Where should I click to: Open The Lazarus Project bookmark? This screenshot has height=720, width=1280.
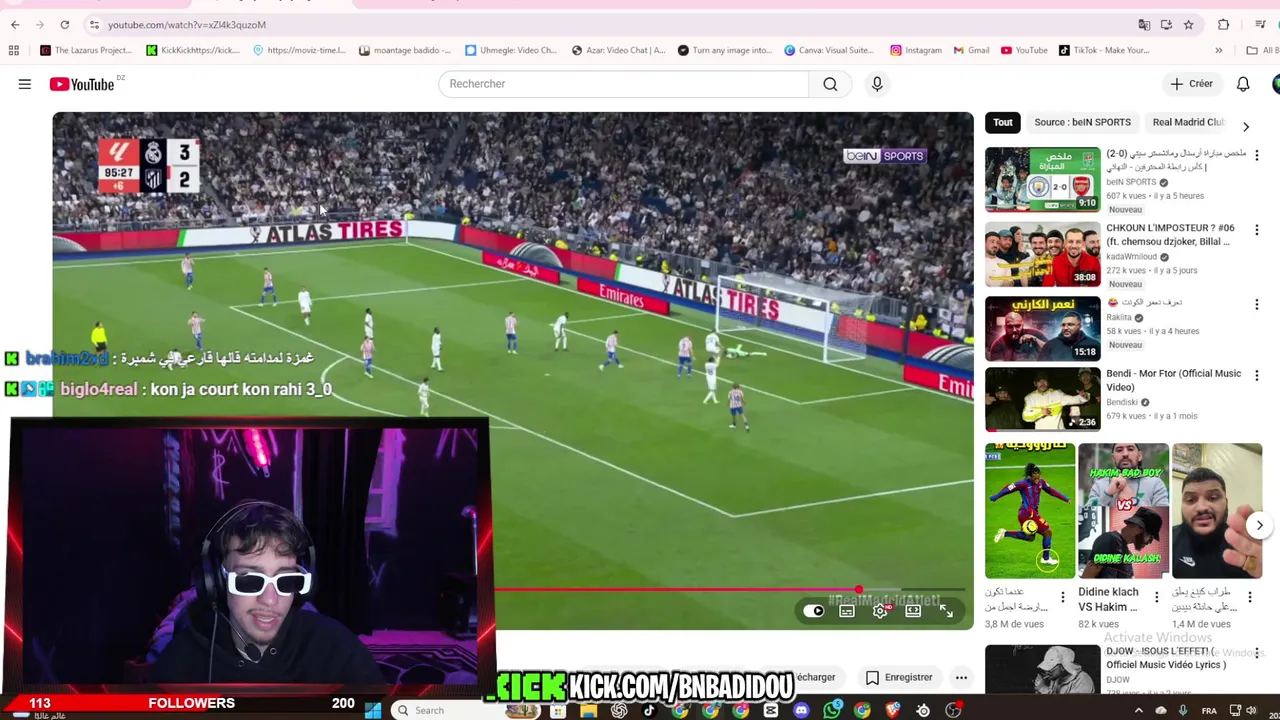pos(86,50)
